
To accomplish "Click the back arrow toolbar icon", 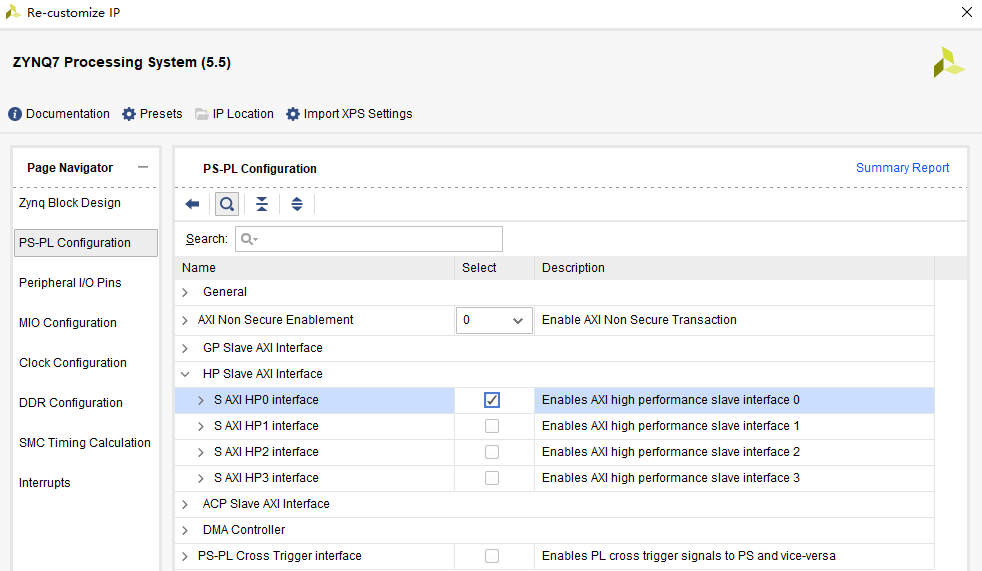I will coord(193,204).
